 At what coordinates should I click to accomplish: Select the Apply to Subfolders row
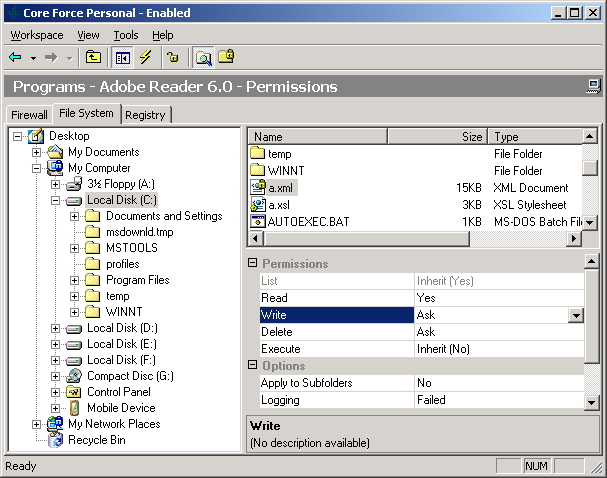click(x=422, y=383)
